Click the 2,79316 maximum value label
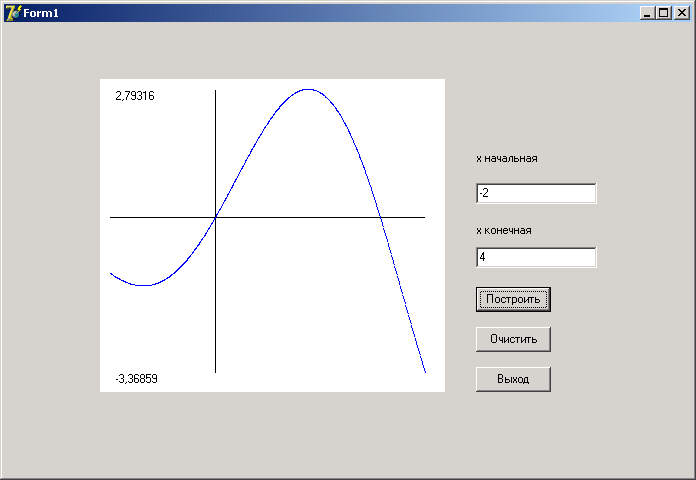 (135, 95)
